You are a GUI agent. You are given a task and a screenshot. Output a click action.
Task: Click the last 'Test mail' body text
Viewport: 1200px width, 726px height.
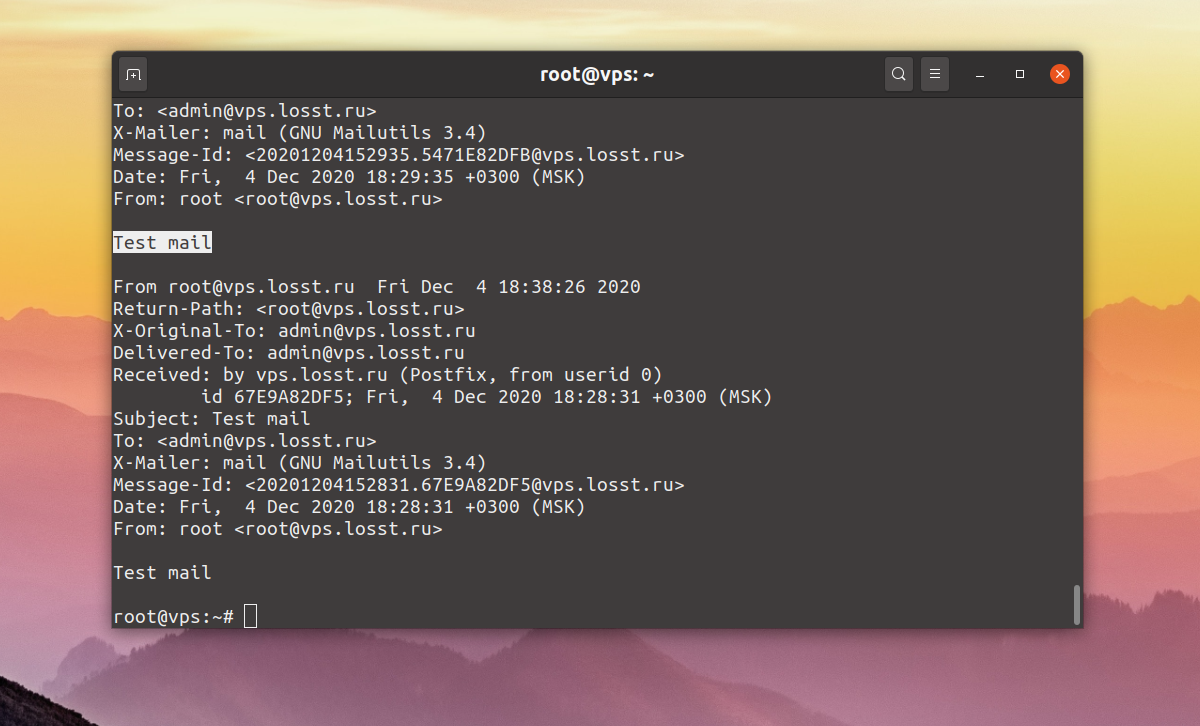click(162, 573)
